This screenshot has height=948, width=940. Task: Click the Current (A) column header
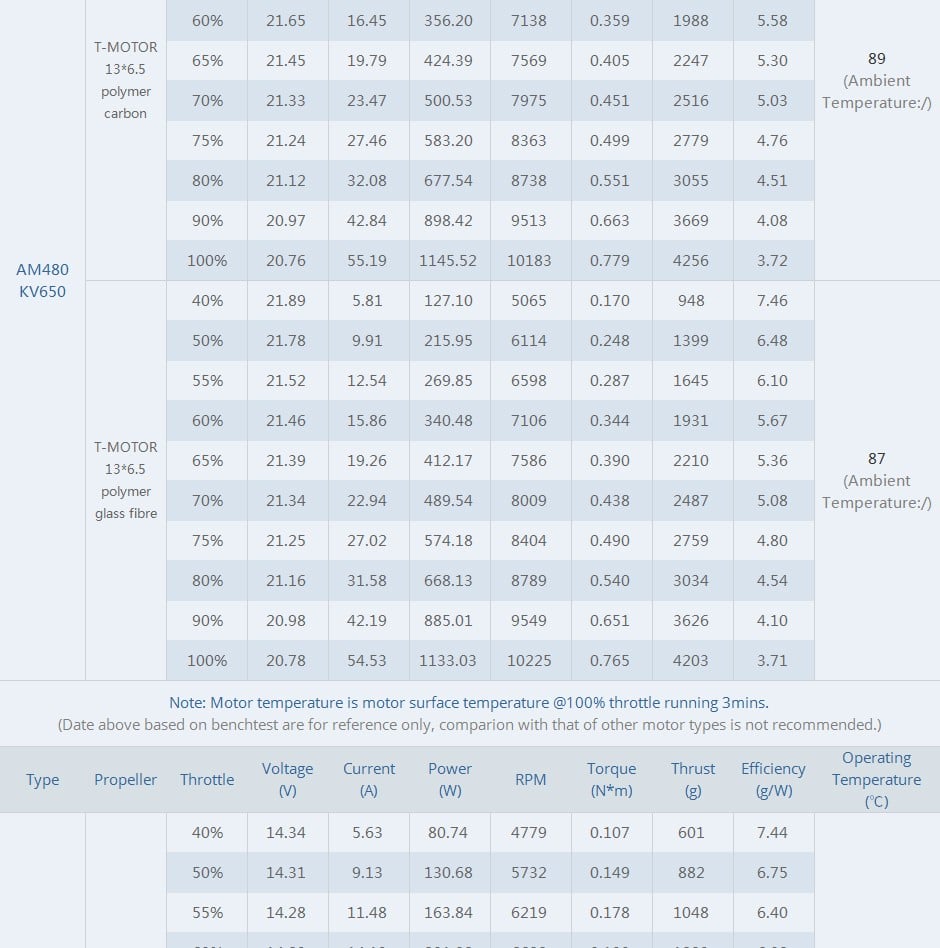point(369,779)
